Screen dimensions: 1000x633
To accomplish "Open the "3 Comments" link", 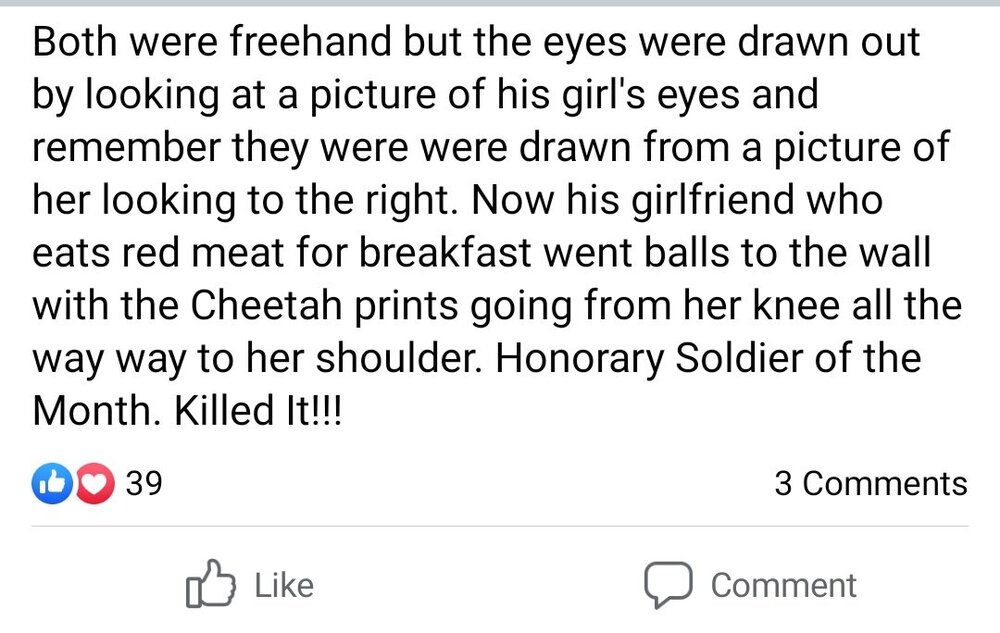I will click(x=870, y=484).
